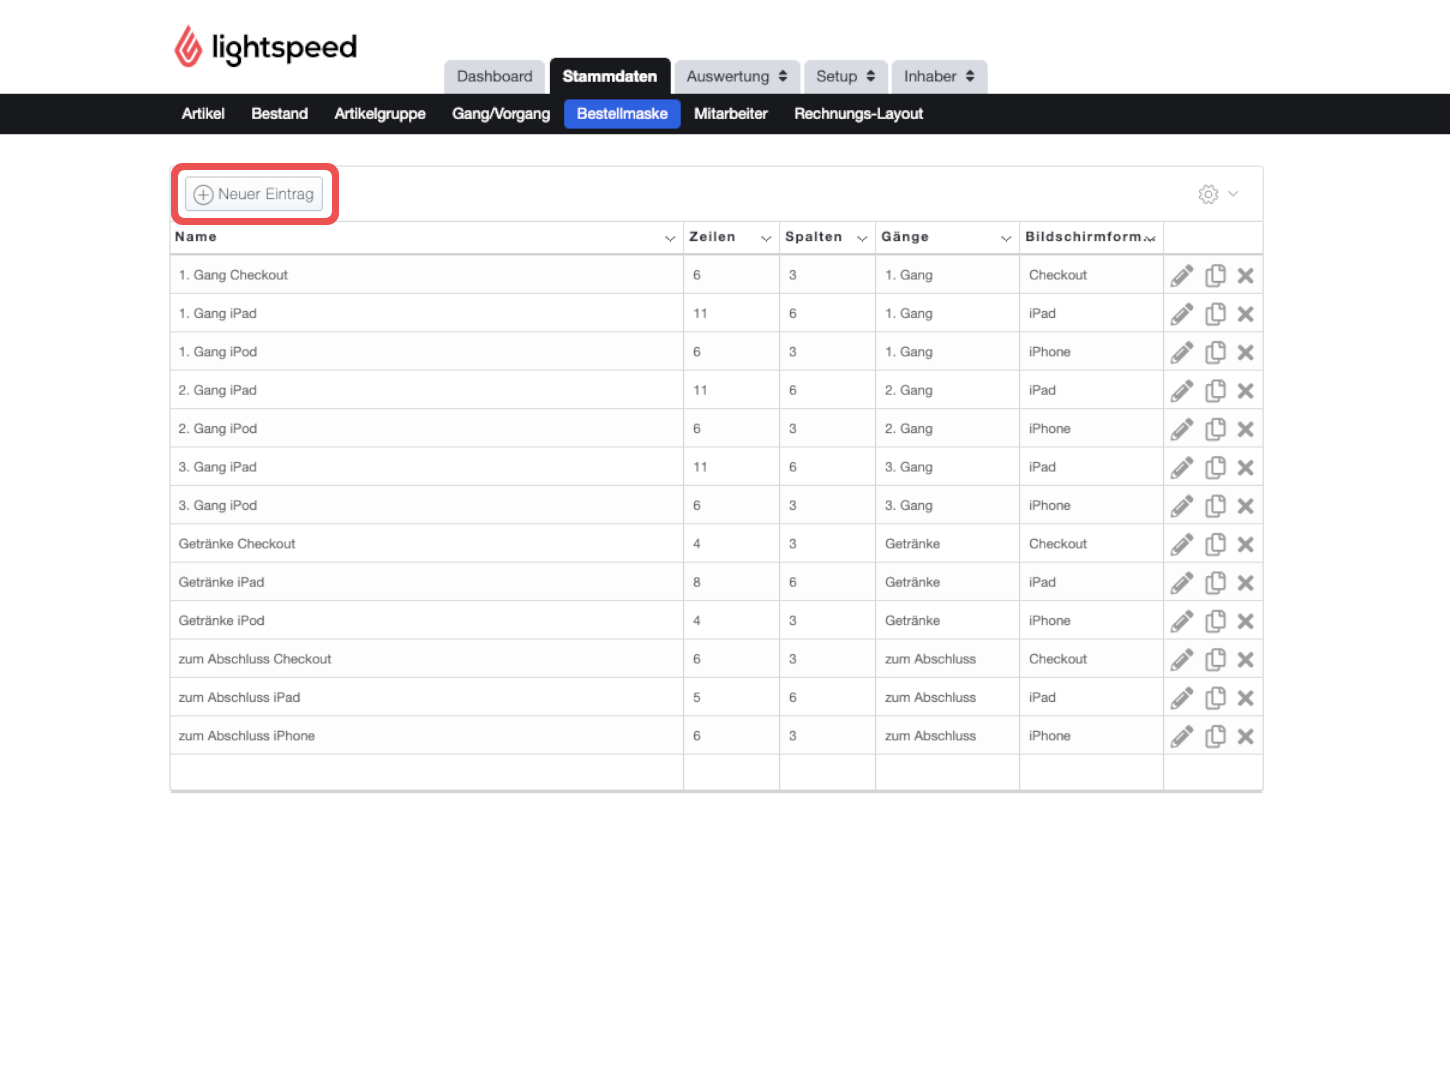Edit the 3. Gang iPad entry
The image size is (1450, 1080).
coord(1182,468)
